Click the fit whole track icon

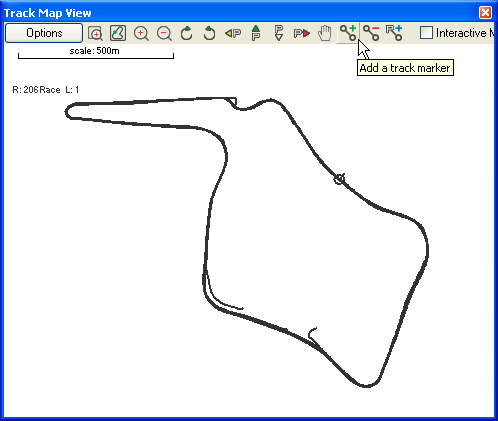[x=118, y=33]
